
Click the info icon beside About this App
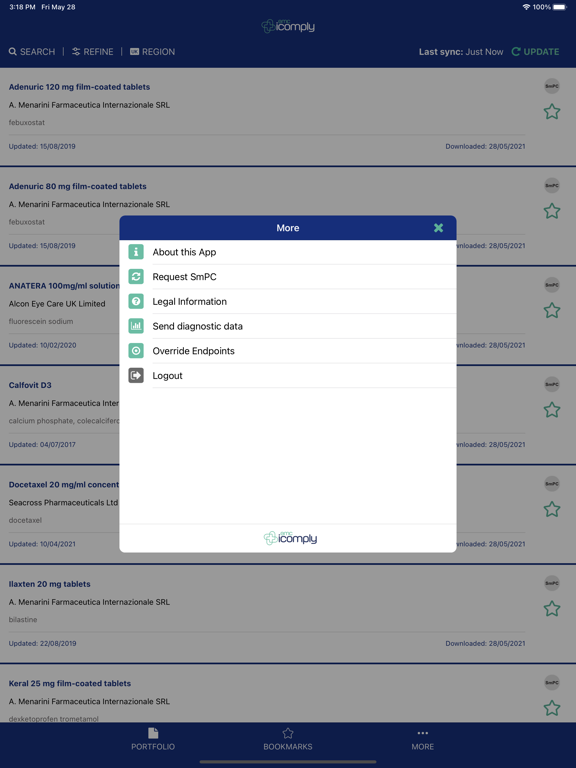point(136,252)
